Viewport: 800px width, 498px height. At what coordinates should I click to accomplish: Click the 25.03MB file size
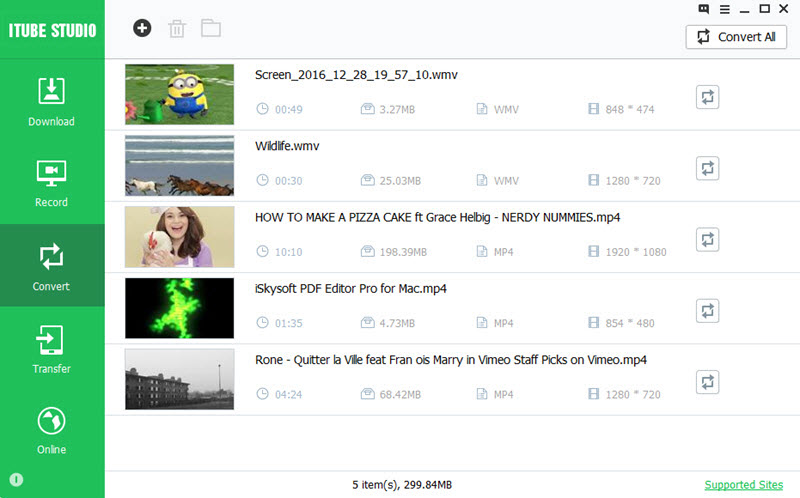[400, 181]
